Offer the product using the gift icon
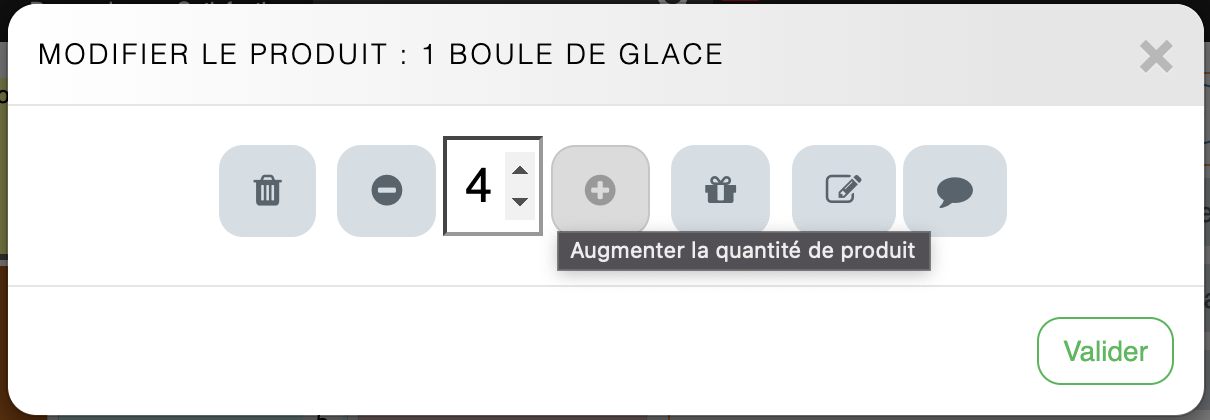 point(720,191)
